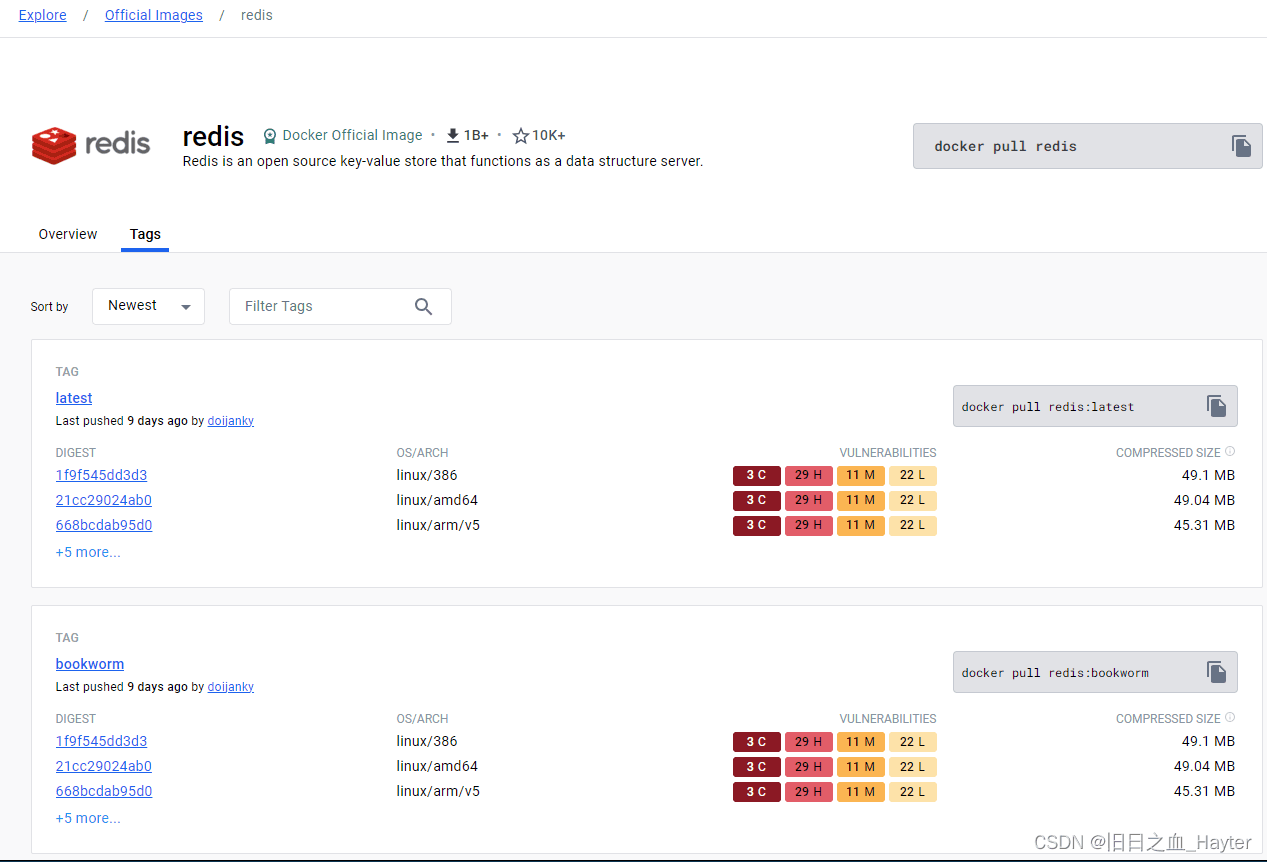Open doijanky profile under bookworm tag
This screenshot has height=862, width=1267.
(x=231, y=687)
